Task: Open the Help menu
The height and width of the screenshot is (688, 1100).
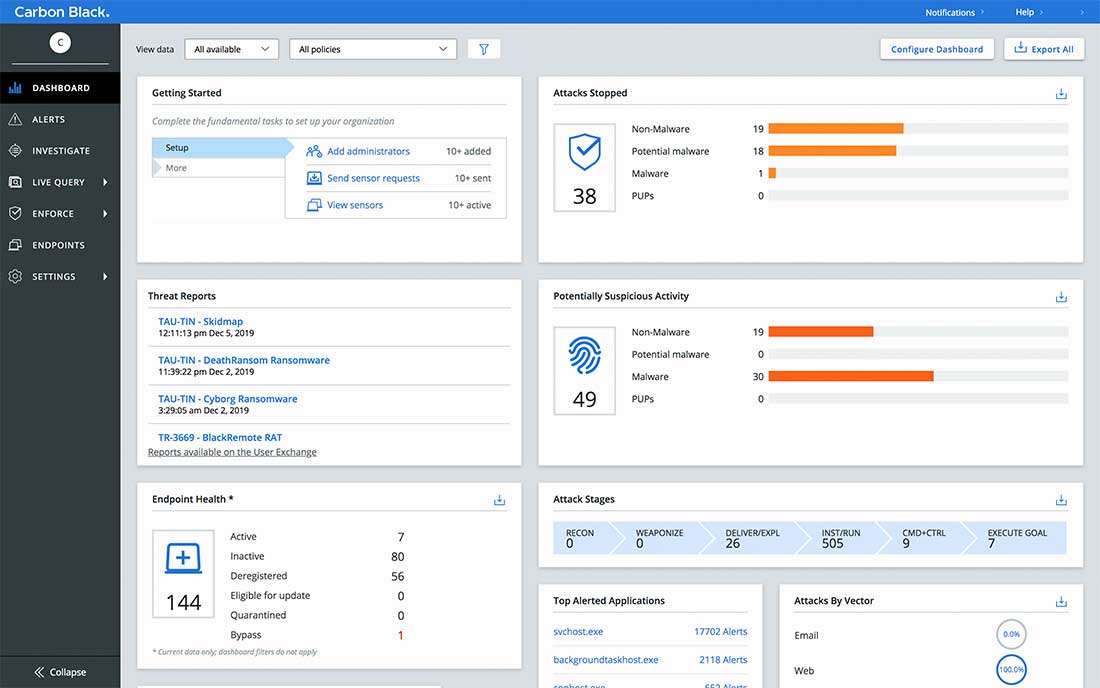Action: (1026, 11)
